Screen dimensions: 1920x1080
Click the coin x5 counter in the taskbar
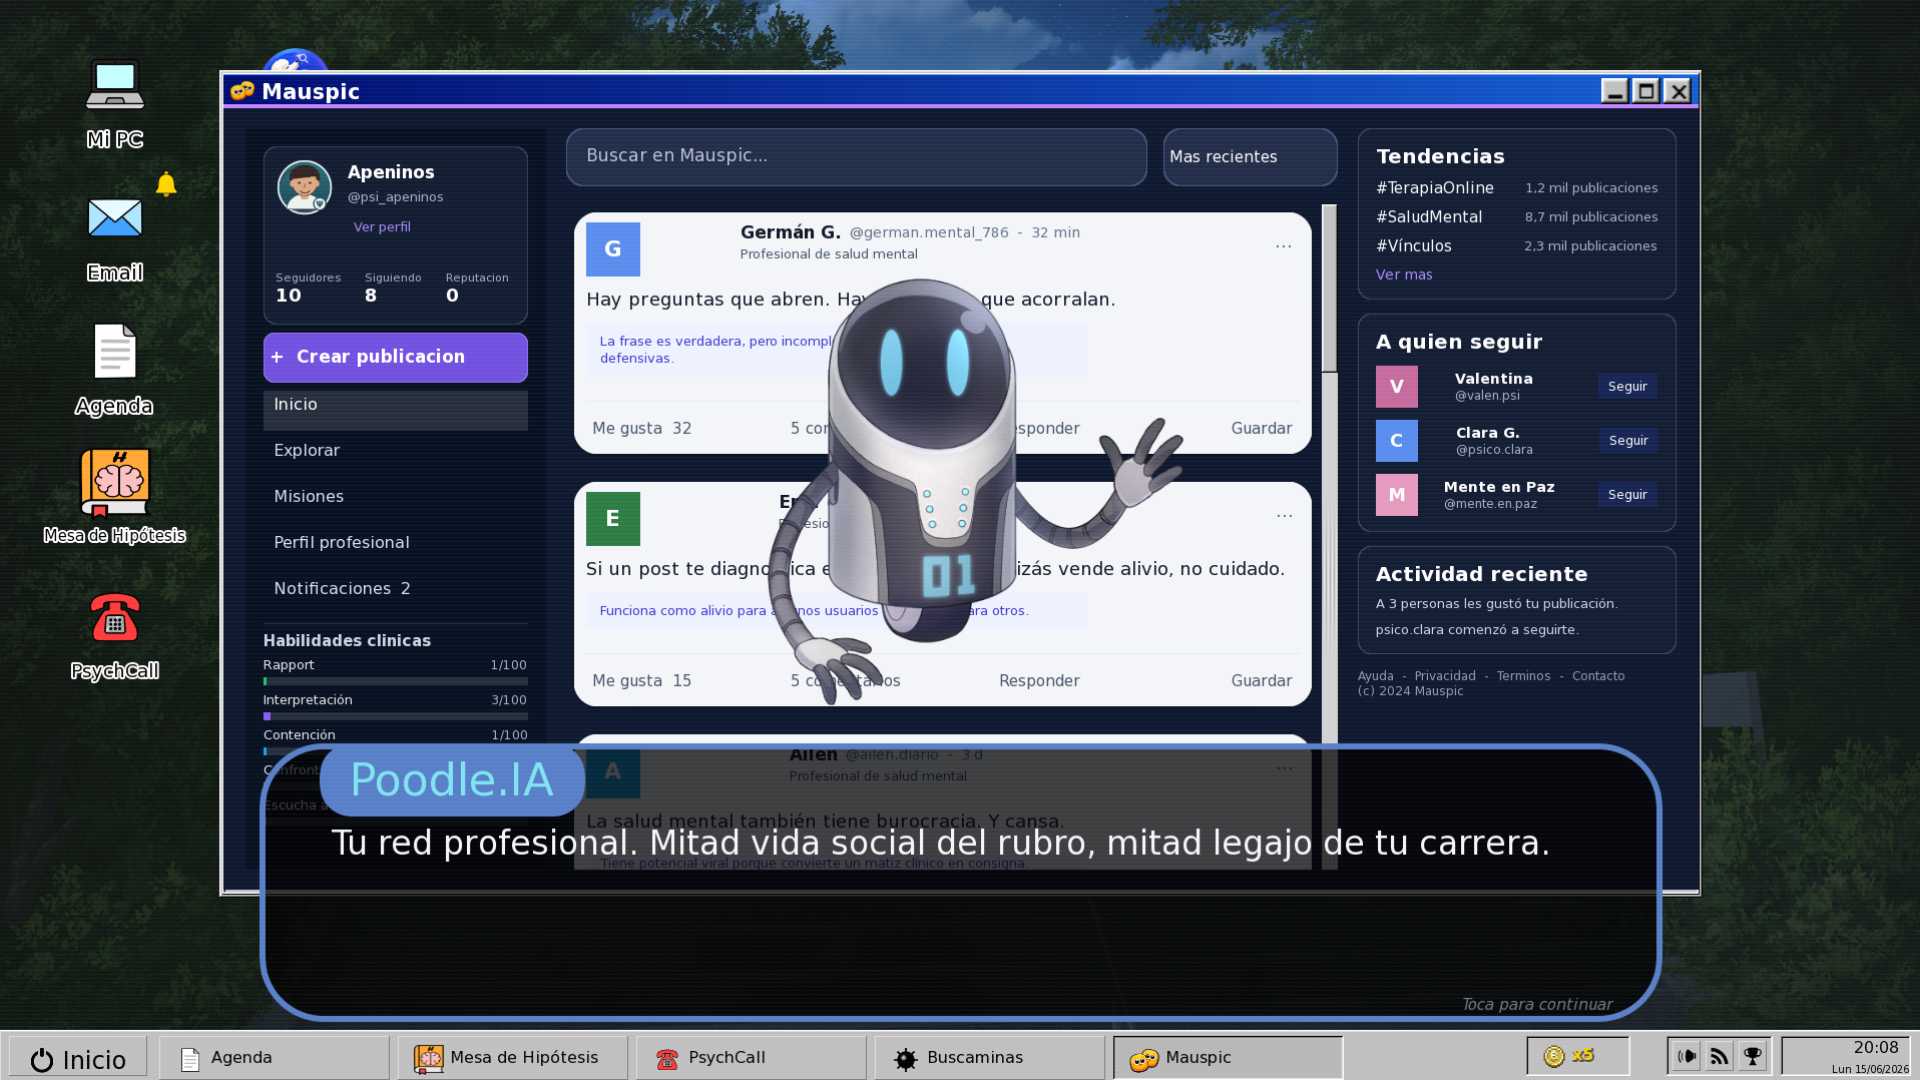pyautogui.click(x=1577, y=1056)
